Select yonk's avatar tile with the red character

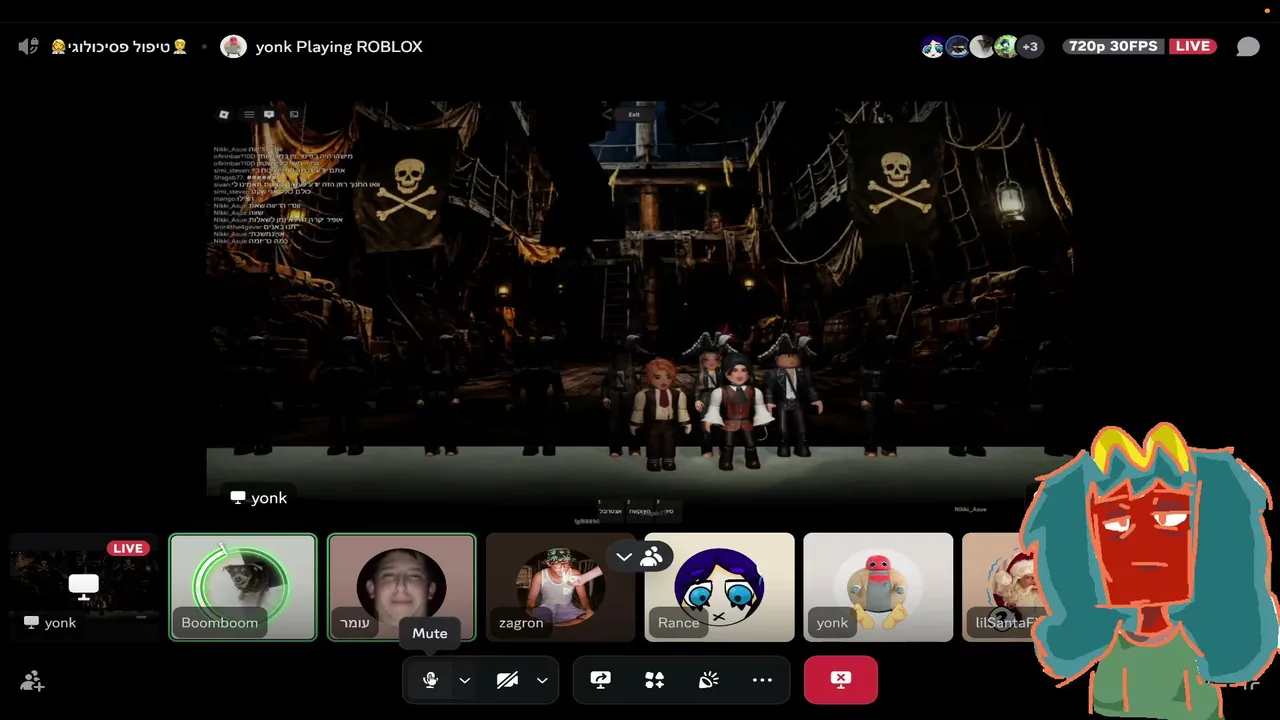878,587
